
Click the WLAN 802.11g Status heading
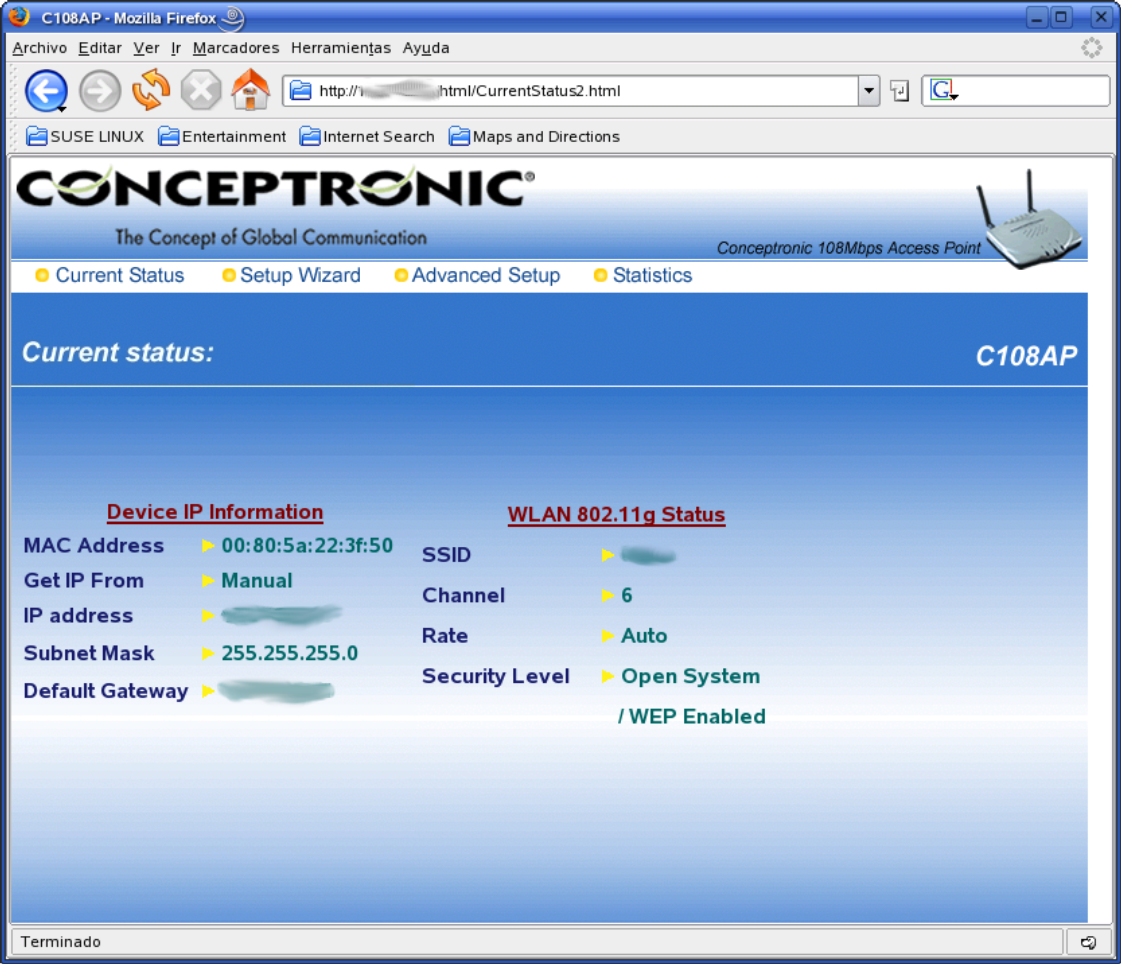[616, 515]
